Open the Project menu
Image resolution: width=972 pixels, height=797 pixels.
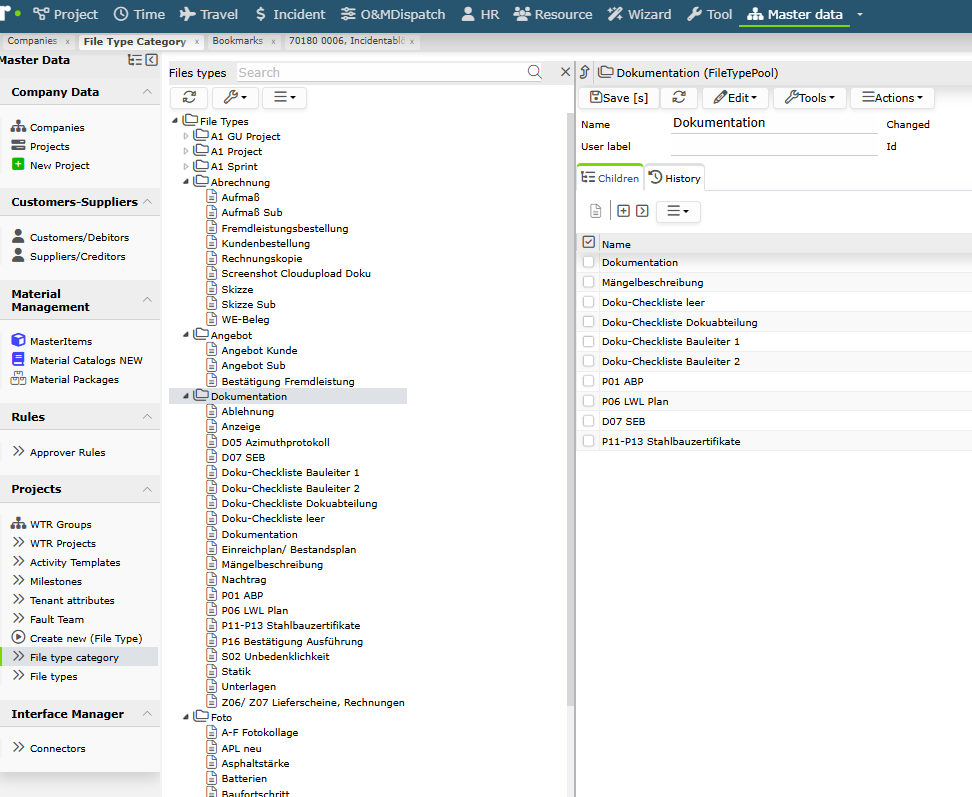pyautogui.click(x=66, y=14)
